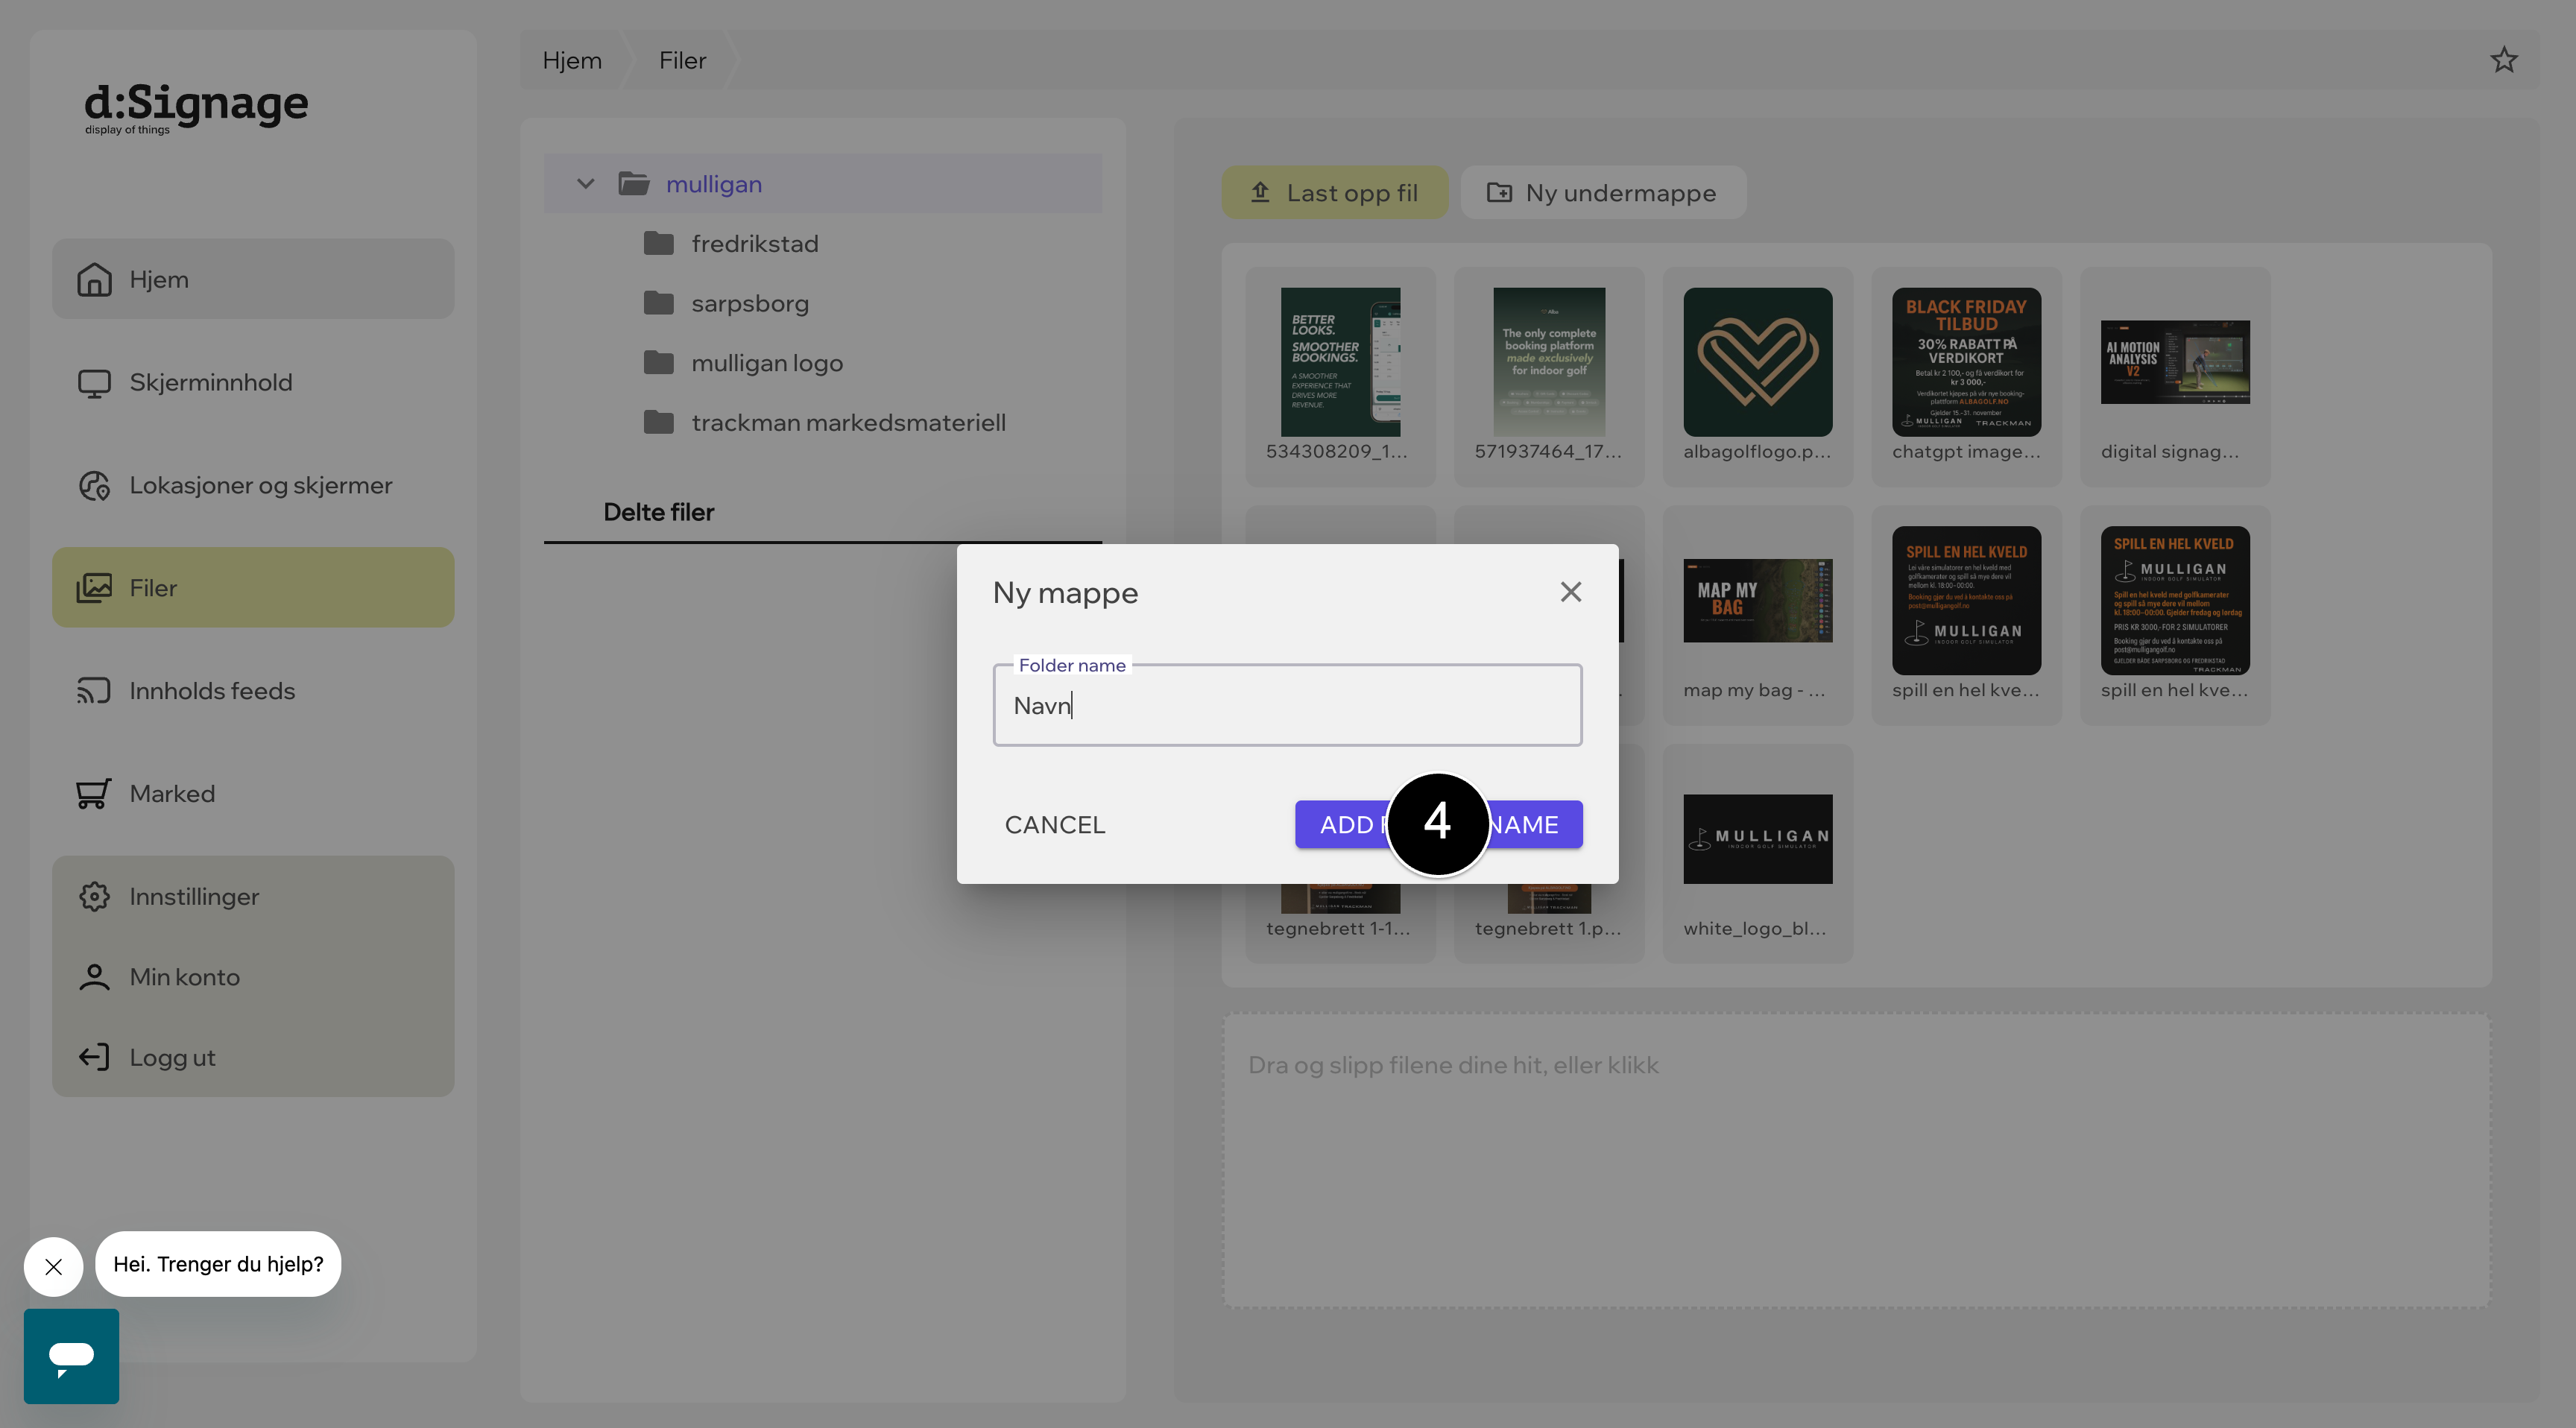The height and width of the screenshot is (1428, 2576).
Task: Dismiss the help chat bubble
Action: point(54,1267)
